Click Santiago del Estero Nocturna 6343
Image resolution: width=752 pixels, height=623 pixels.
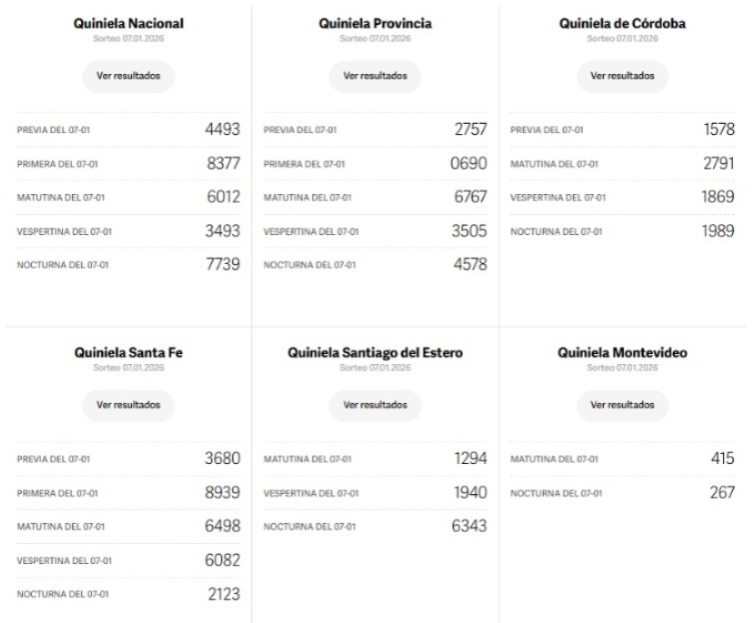[x=468, y=526]
